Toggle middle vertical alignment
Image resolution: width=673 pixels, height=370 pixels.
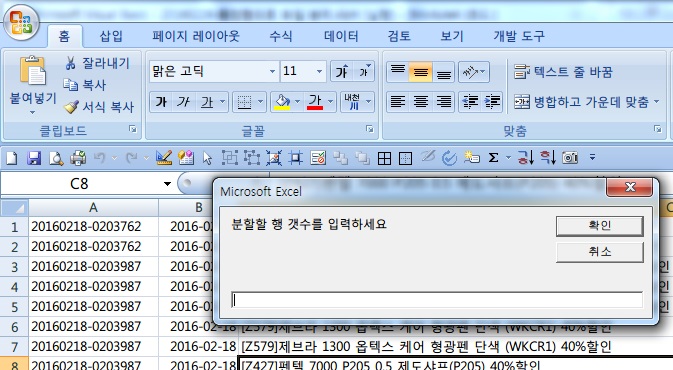point(421,71)
